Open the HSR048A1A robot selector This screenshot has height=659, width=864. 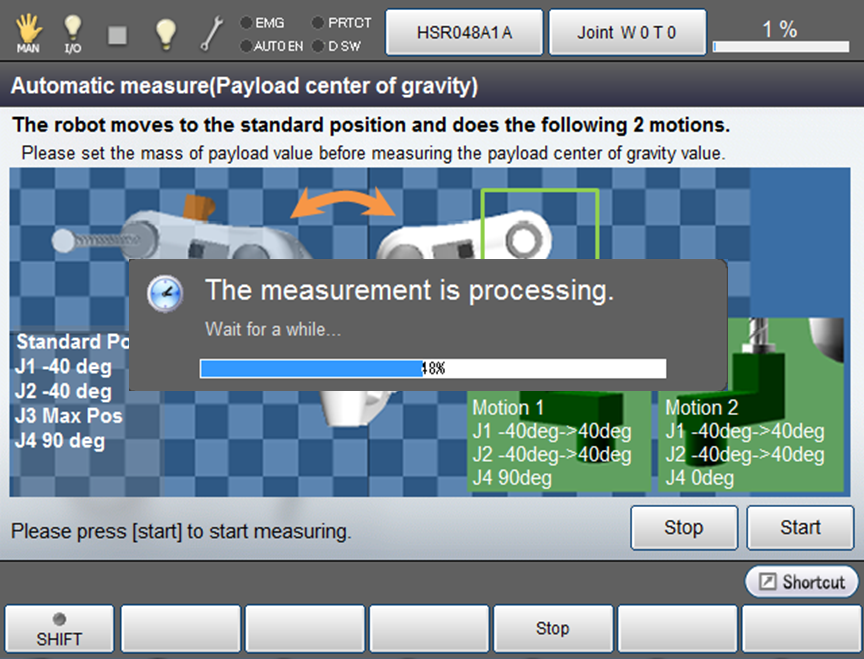(464, 33)
